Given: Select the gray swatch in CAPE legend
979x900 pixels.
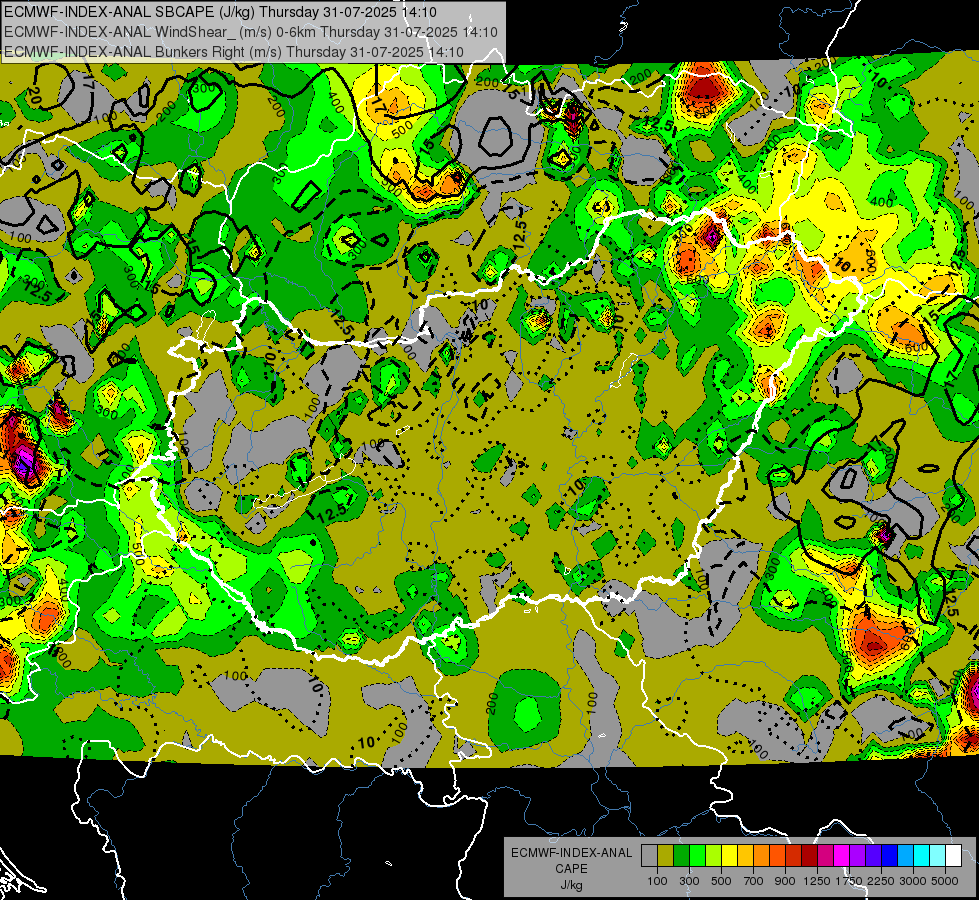Looking at the screenshot, I should pyautogui.click(x=649, y=855).
